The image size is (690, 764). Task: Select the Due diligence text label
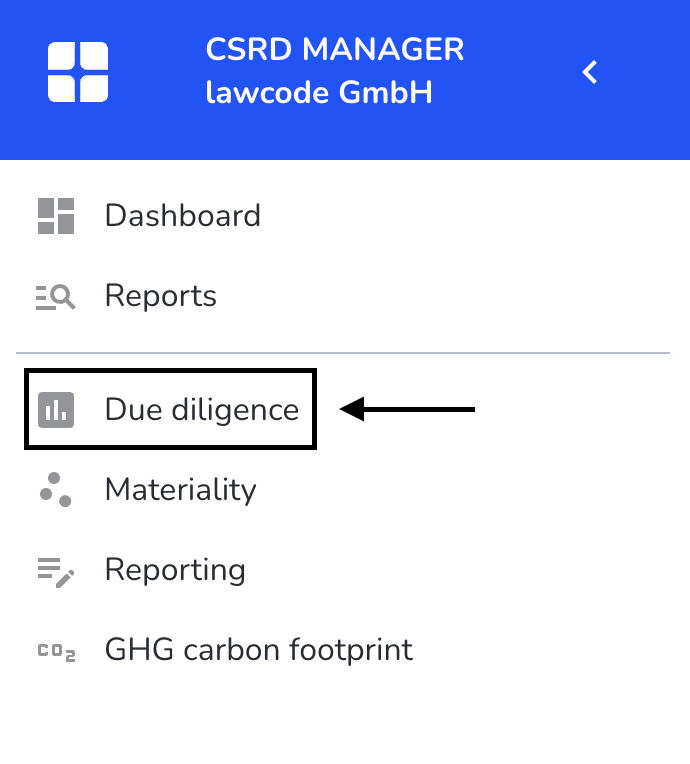[202, 409]
